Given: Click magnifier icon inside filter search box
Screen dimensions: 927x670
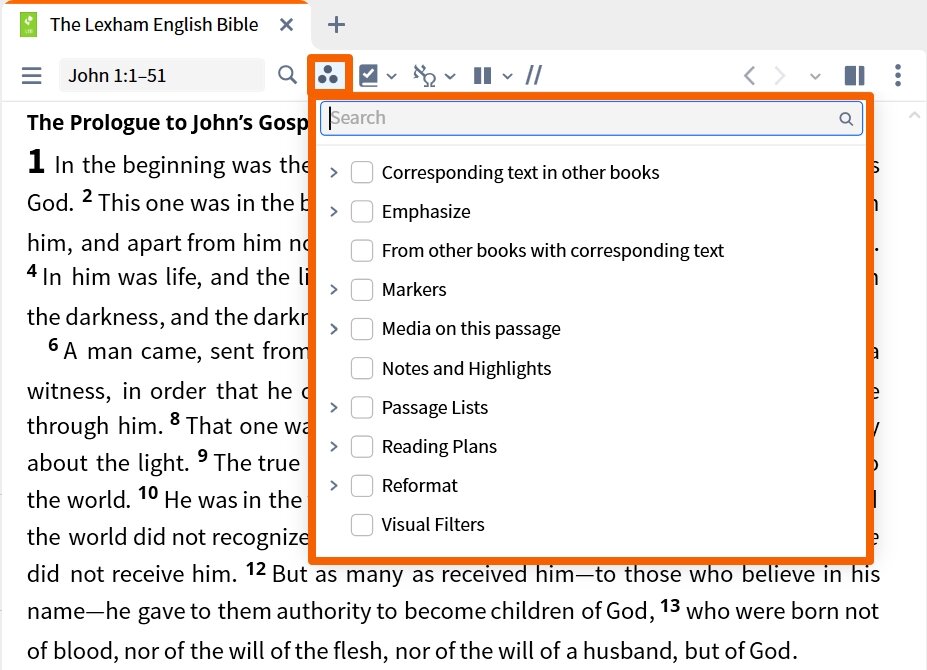Looking at the screenshot, I should click(846, 119).
